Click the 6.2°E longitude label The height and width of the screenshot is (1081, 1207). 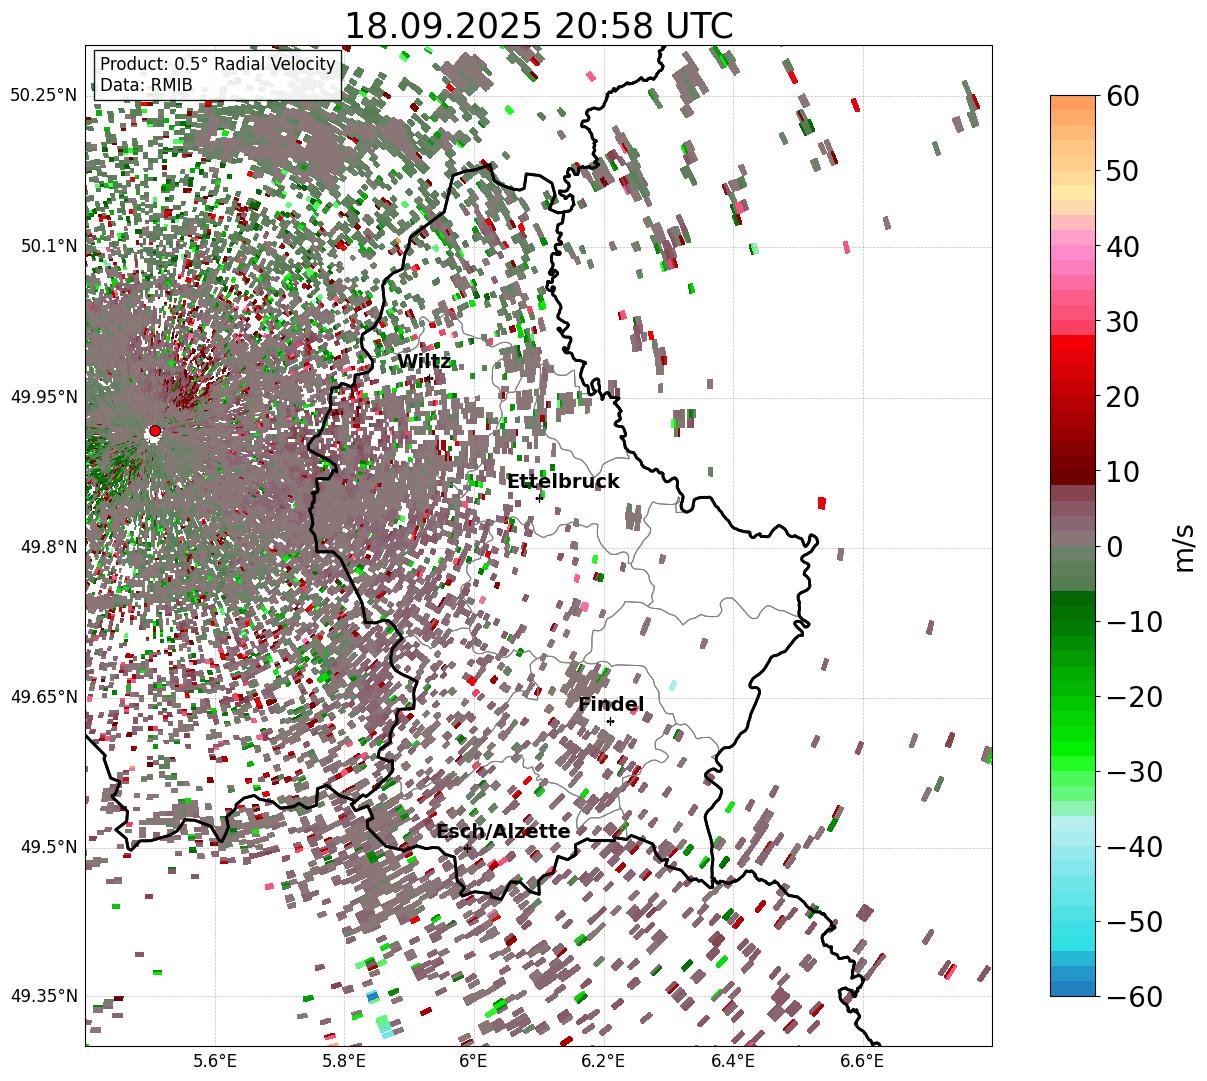603,1060
